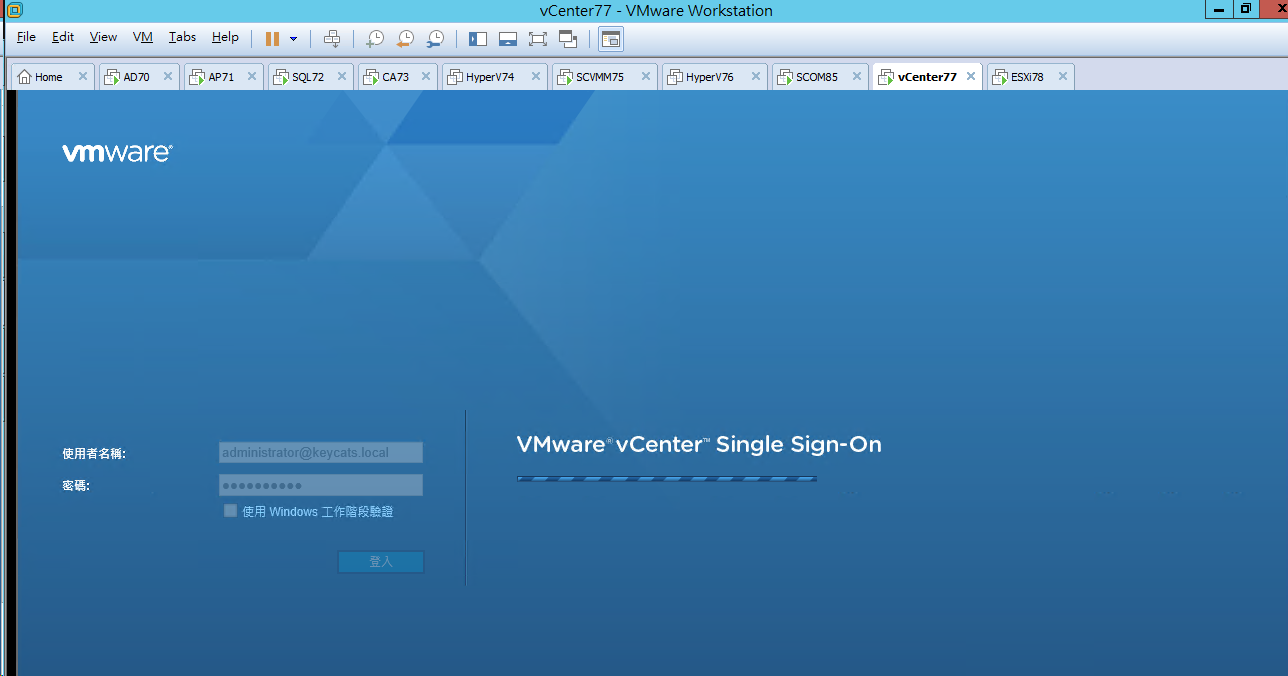This screenshot has height=676, width=1288.
Task: Open the VM menu
Action: coord(143,37)
